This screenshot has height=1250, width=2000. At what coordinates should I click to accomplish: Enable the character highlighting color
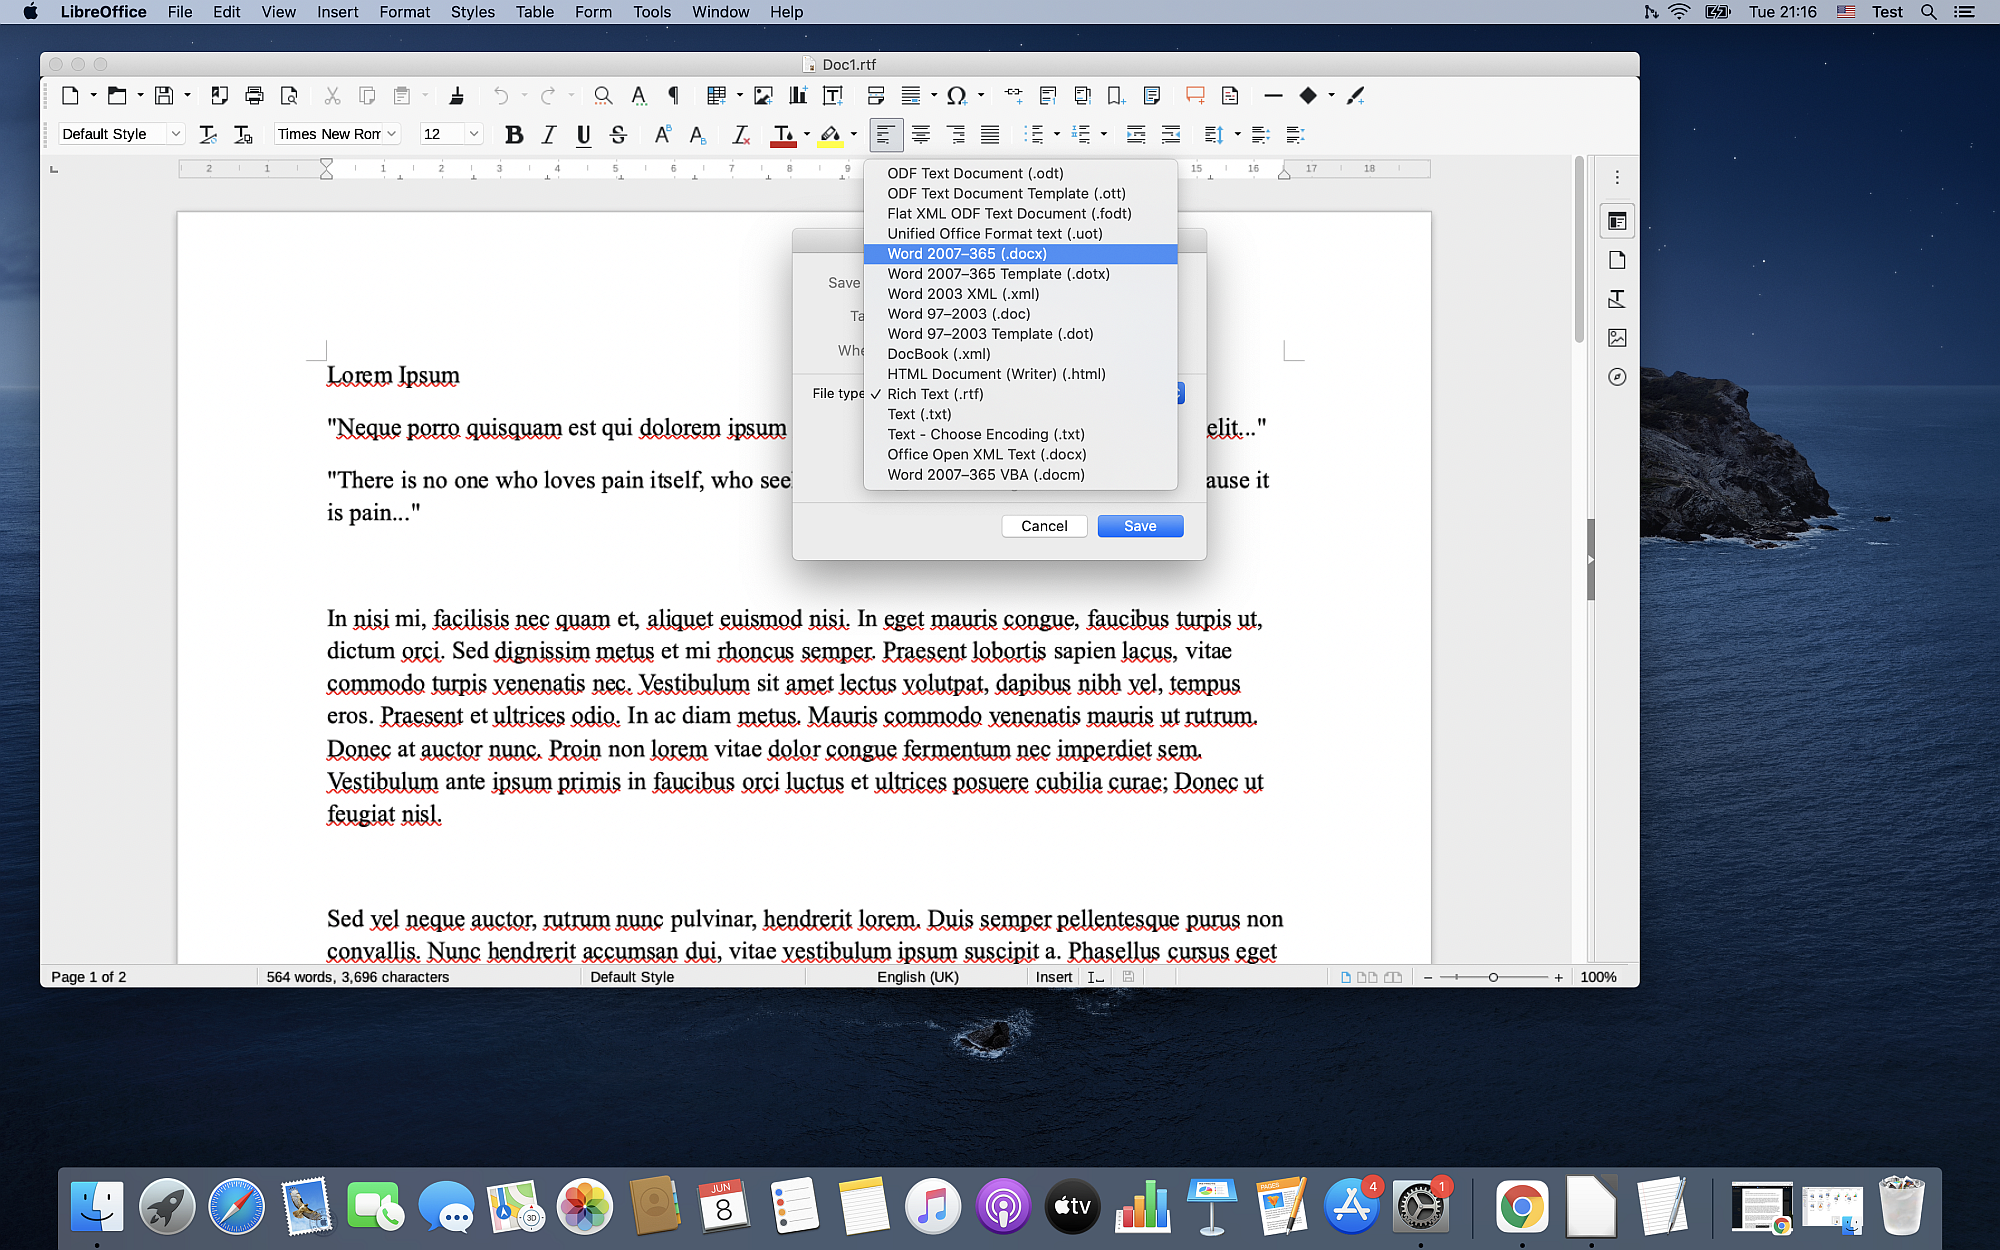(831, 134)
